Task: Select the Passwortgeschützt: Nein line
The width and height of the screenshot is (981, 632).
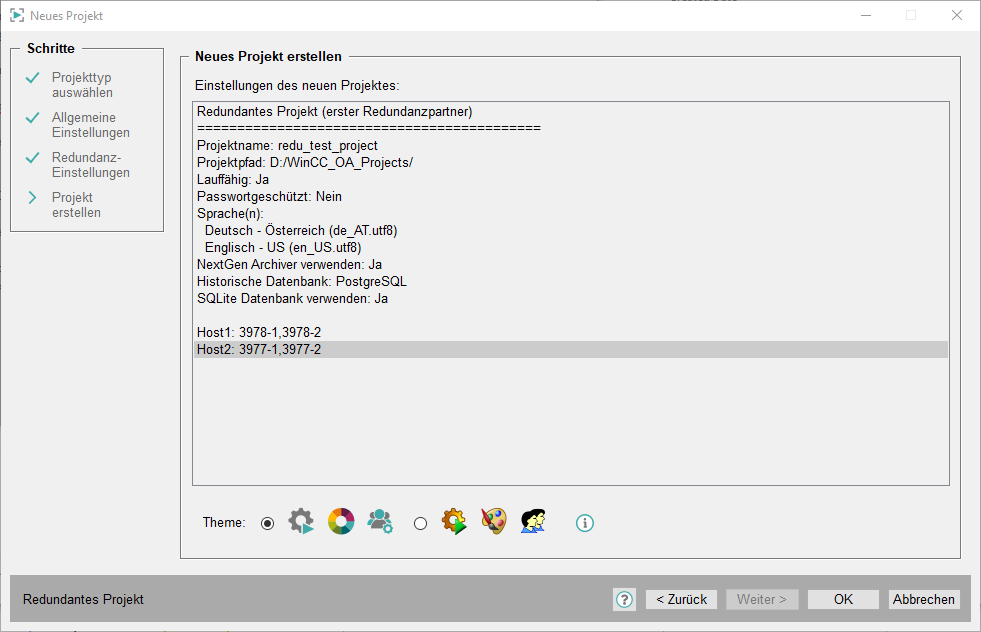Action: (x=571, y=196)
